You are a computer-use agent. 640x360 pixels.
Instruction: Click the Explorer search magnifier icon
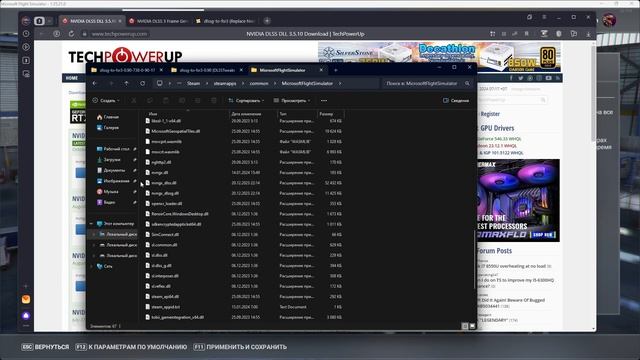click(467, 83)
